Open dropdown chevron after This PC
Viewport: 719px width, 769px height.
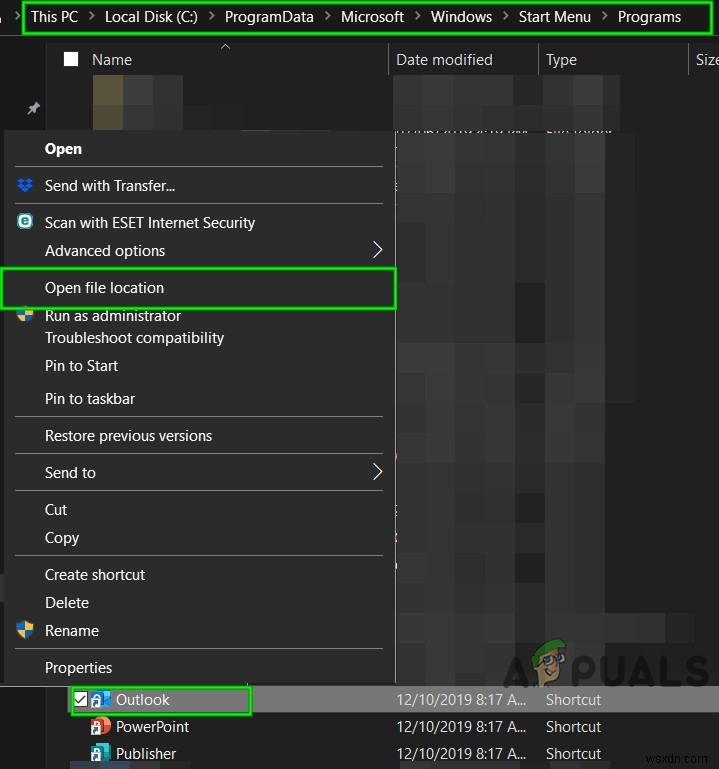[x=92, y=17]
